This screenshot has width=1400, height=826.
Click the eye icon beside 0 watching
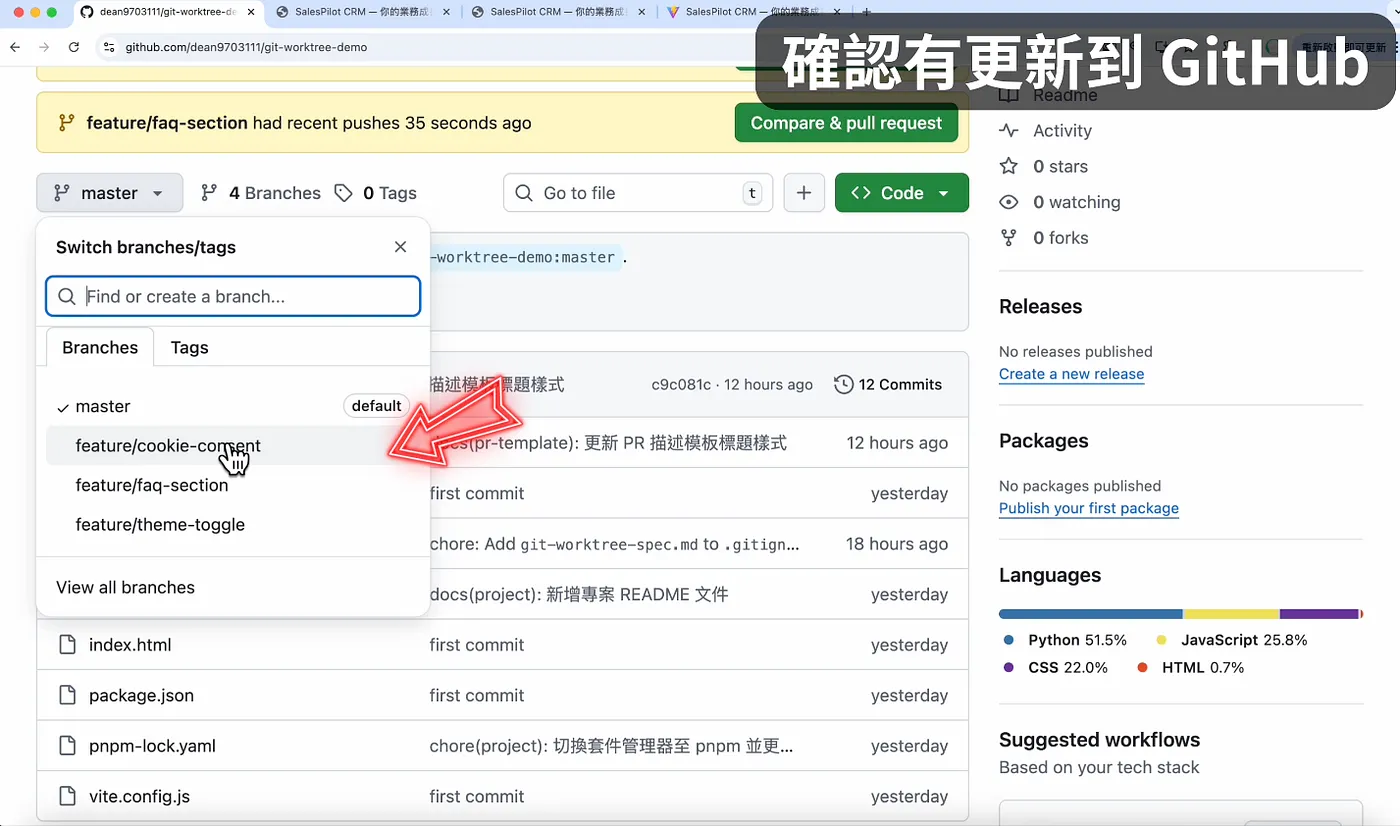(x=1009, y=202)
